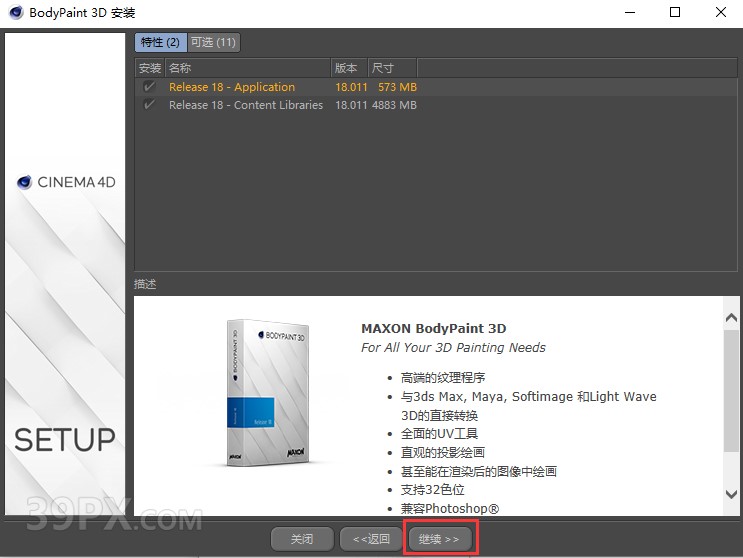Click the 安装 column header
Viewport: 743px width, 558px height.
coord(150,68)
